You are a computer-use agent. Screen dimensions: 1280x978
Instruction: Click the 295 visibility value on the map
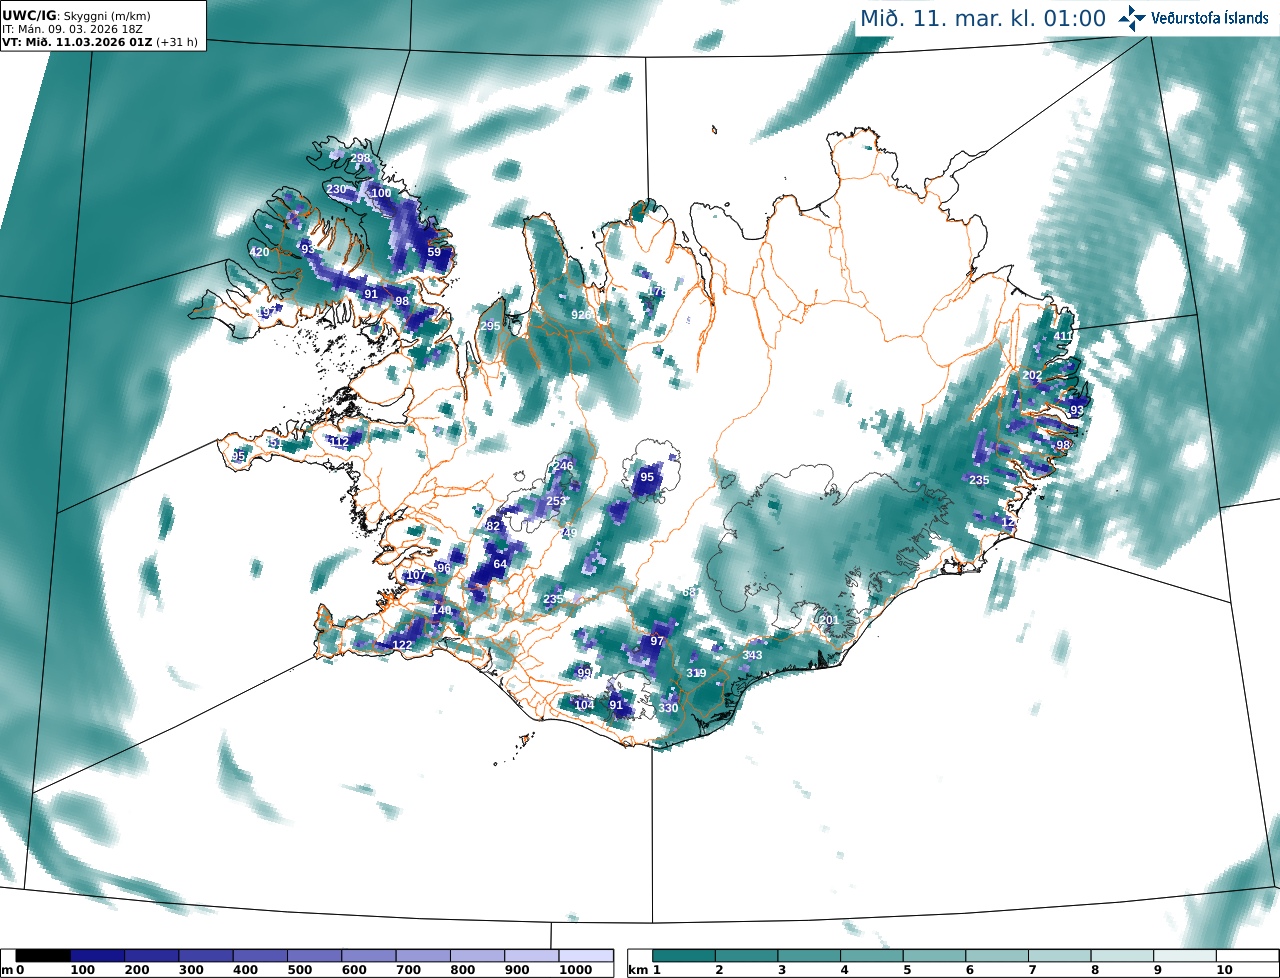(x=490, y=326)
